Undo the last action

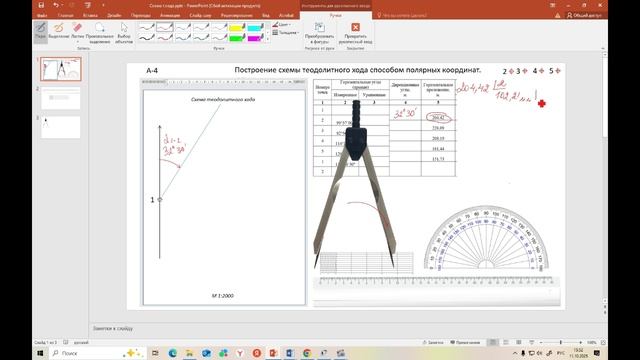click(56, 5)
